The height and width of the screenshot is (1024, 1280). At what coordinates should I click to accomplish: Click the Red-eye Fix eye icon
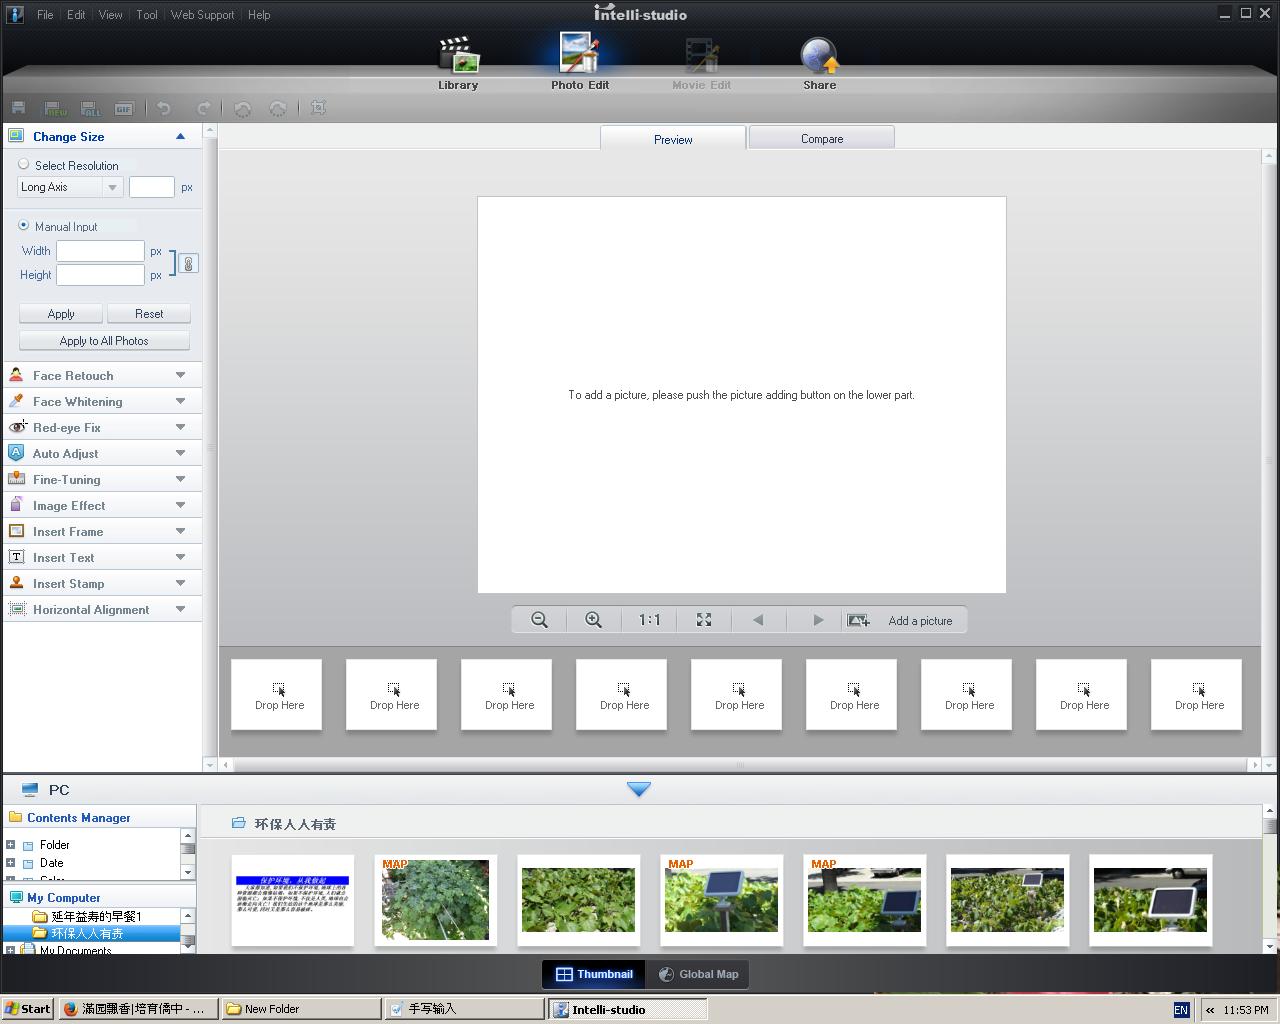[16, 427]
